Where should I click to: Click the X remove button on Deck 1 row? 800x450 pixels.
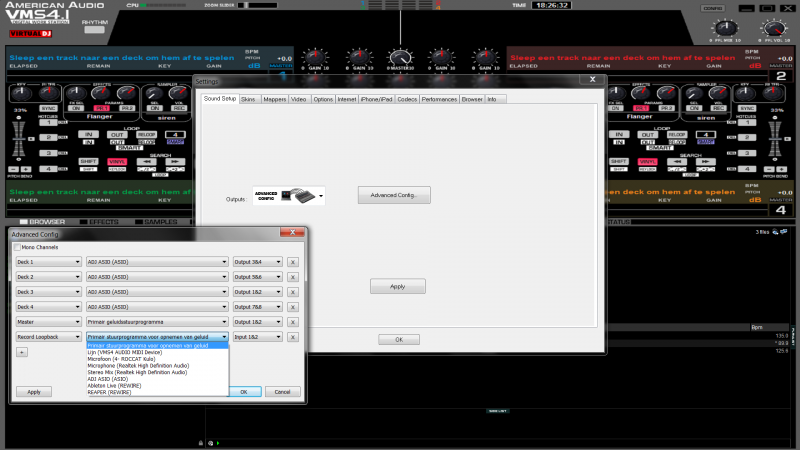(293, 262)
